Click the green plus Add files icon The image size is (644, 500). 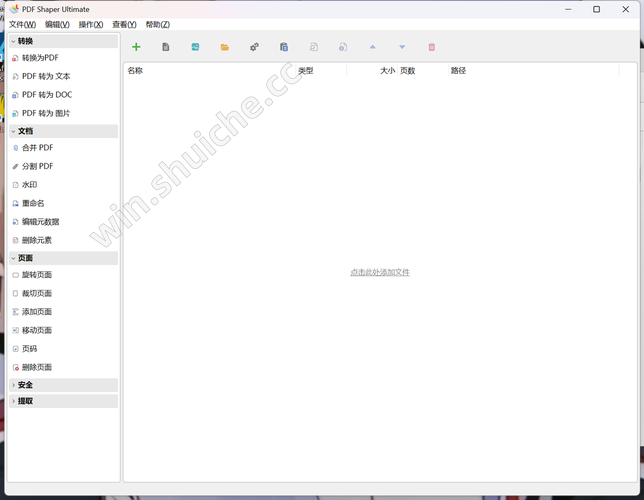click(136, 47)
